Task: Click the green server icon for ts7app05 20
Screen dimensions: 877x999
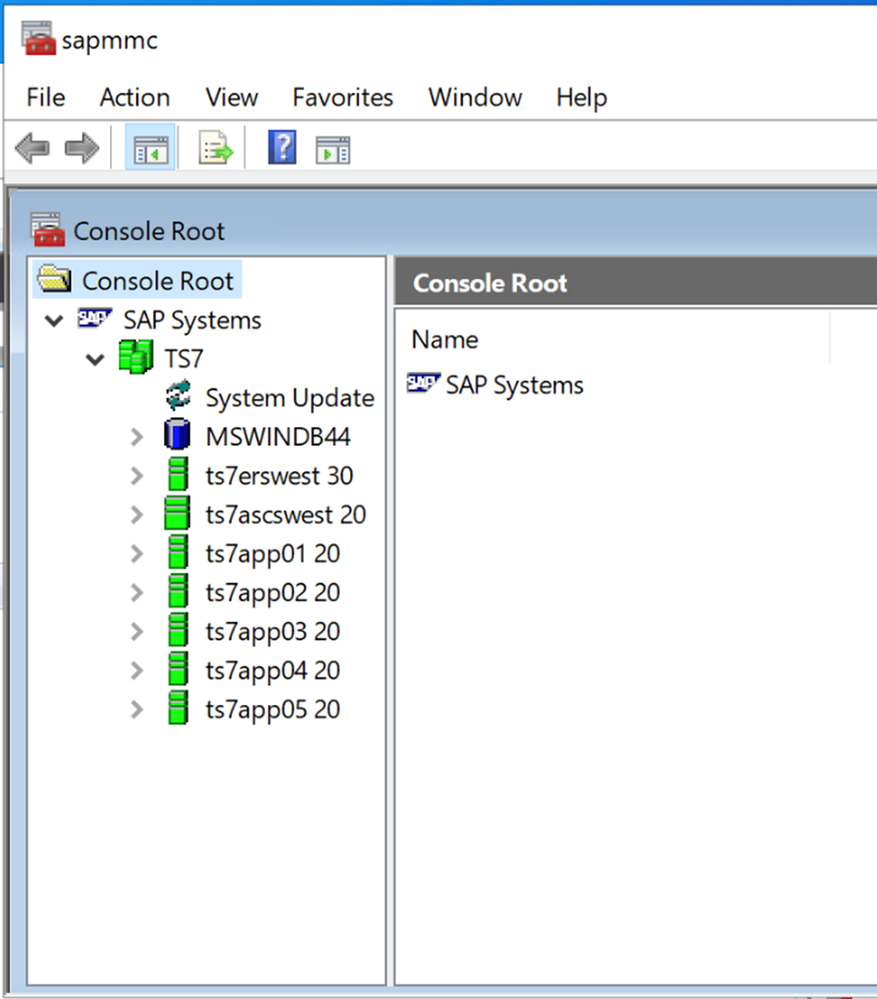Action: (178, 708)
